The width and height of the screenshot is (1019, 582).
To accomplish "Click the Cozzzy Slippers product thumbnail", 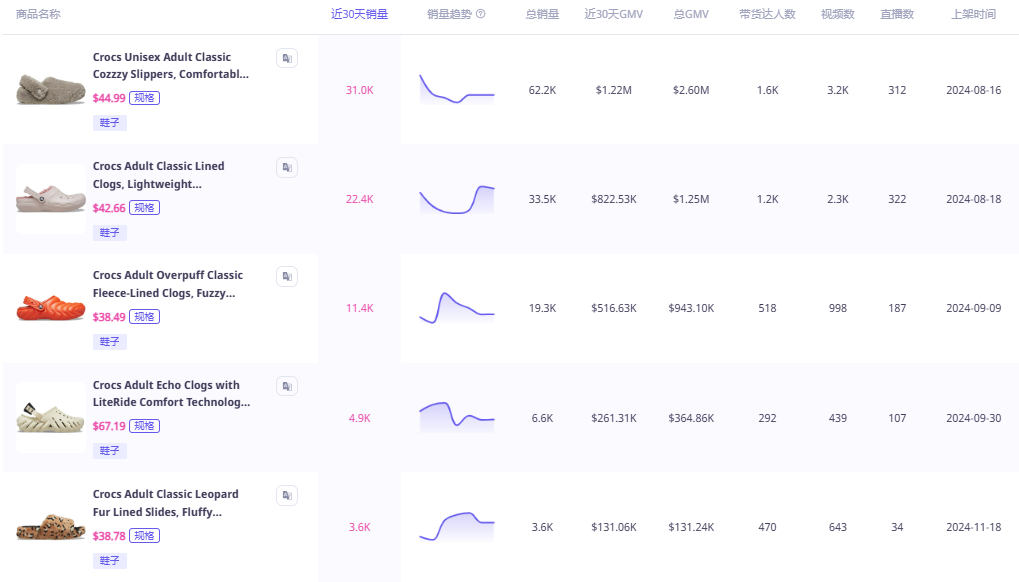I will [51, 90].
